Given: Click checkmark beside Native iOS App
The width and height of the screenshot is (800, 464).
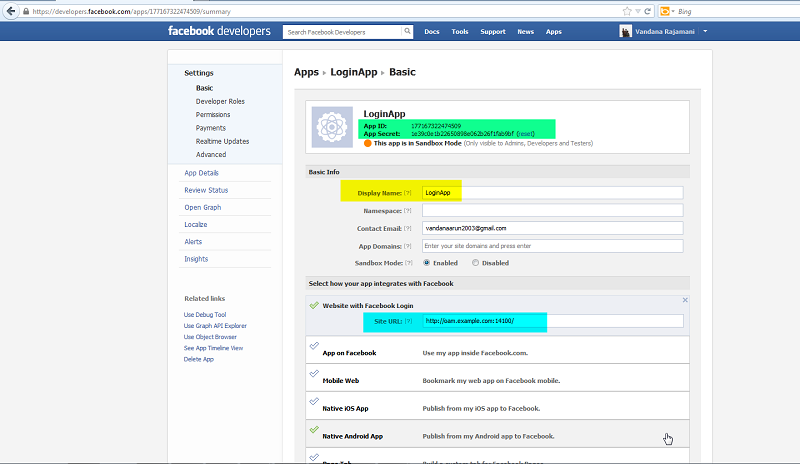Looking at the screenshot, I should (x=314, y=401).
